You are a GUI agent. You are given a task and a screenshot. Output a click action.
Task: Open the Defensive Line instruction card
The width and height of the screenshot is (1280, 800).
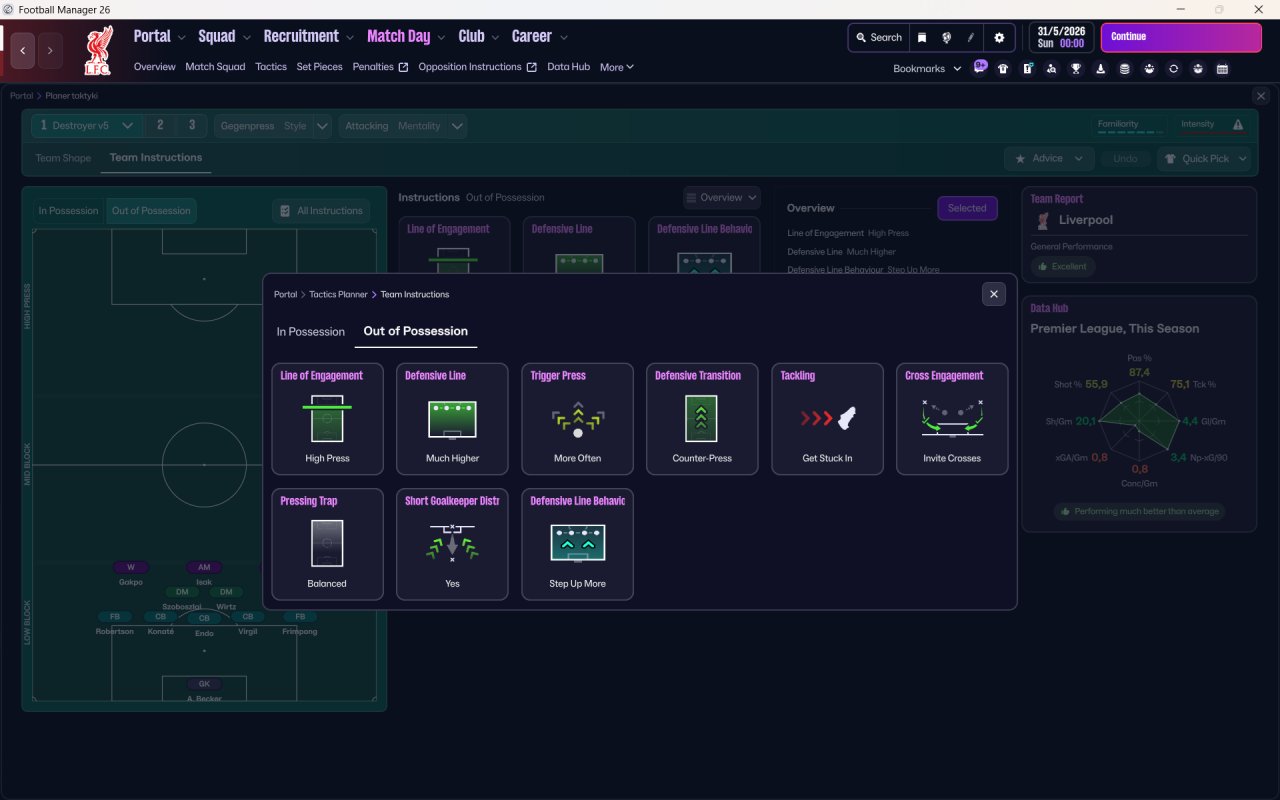click(452, 418)
